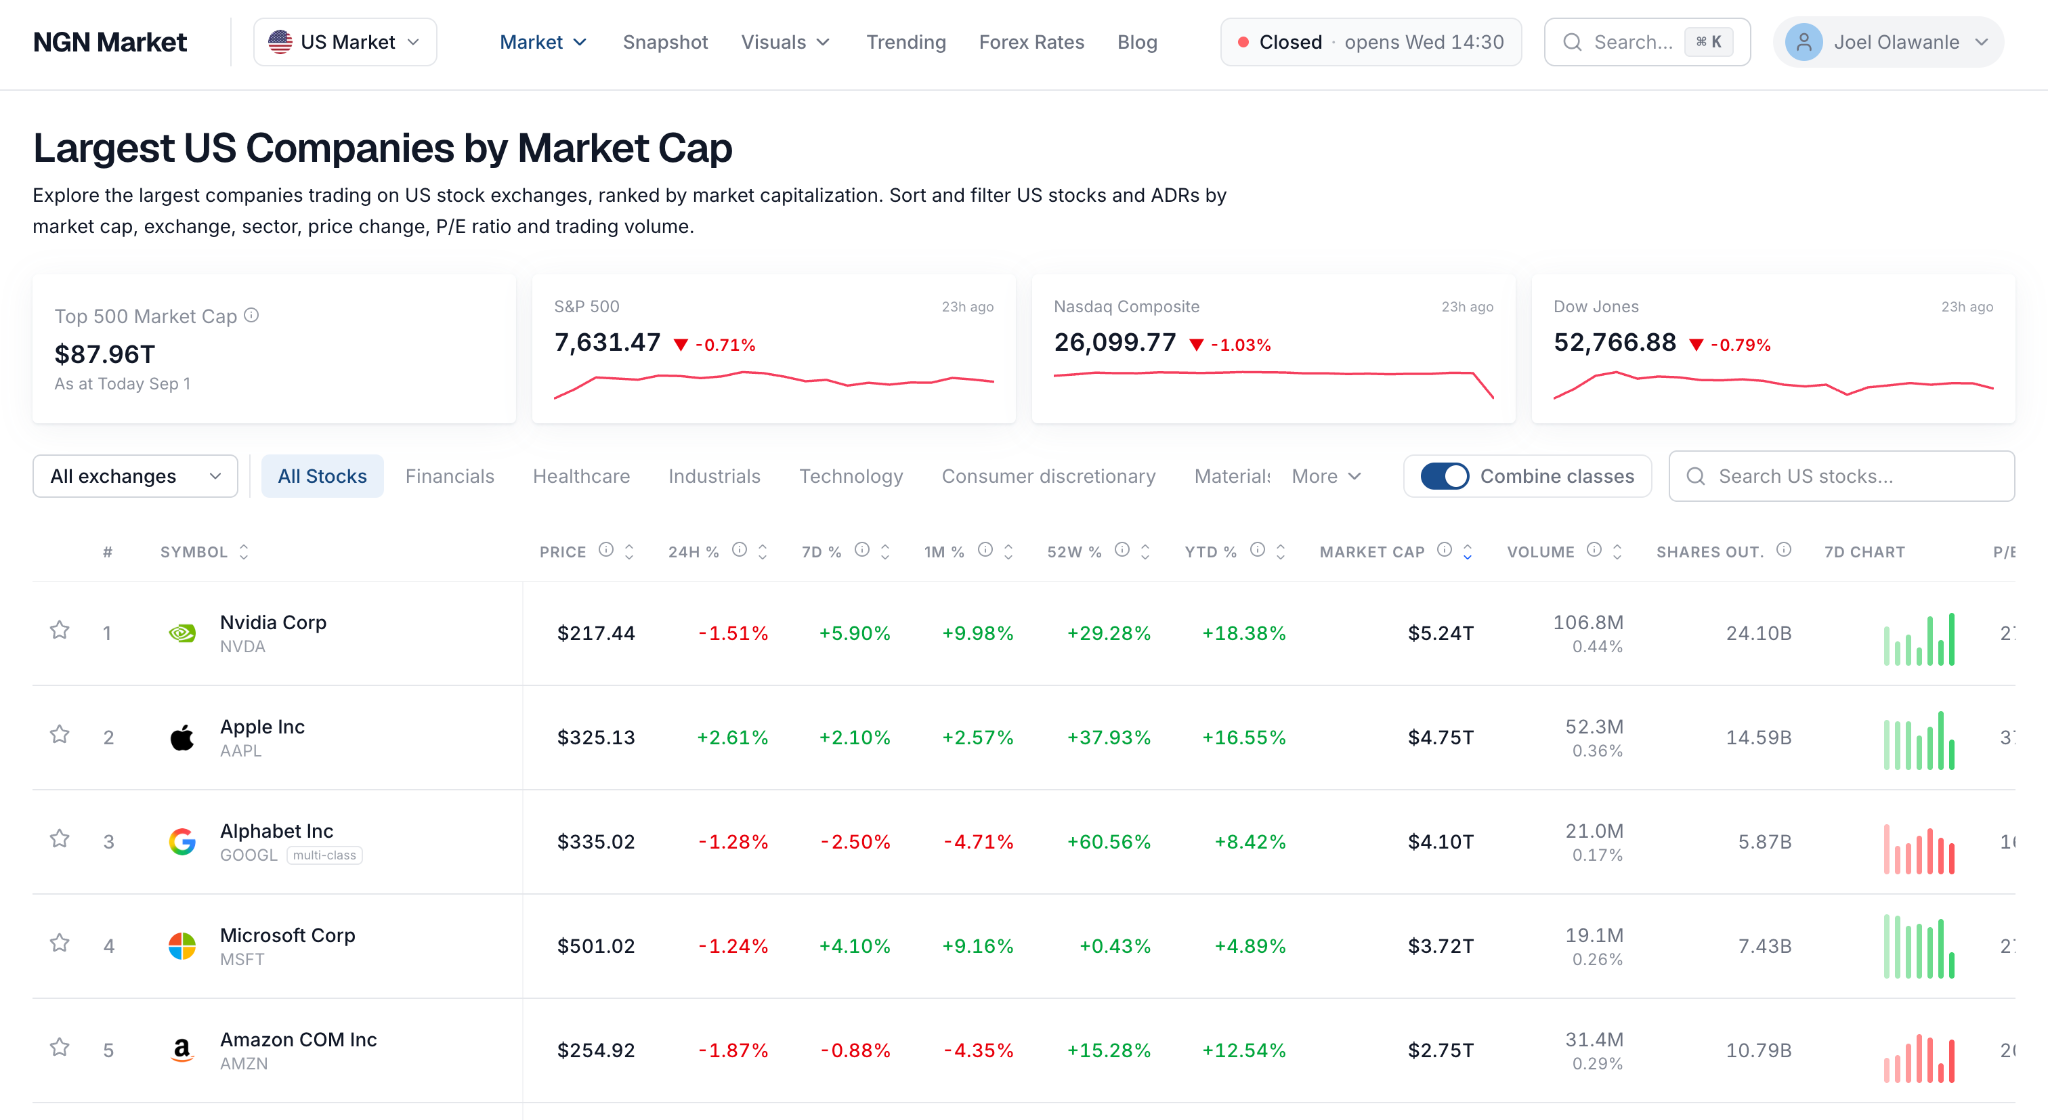Screen dimensions: 2048x1120
Task: Sort by SYMBOL column arrows
Action: pyautogui.click(x=244, y=552)
